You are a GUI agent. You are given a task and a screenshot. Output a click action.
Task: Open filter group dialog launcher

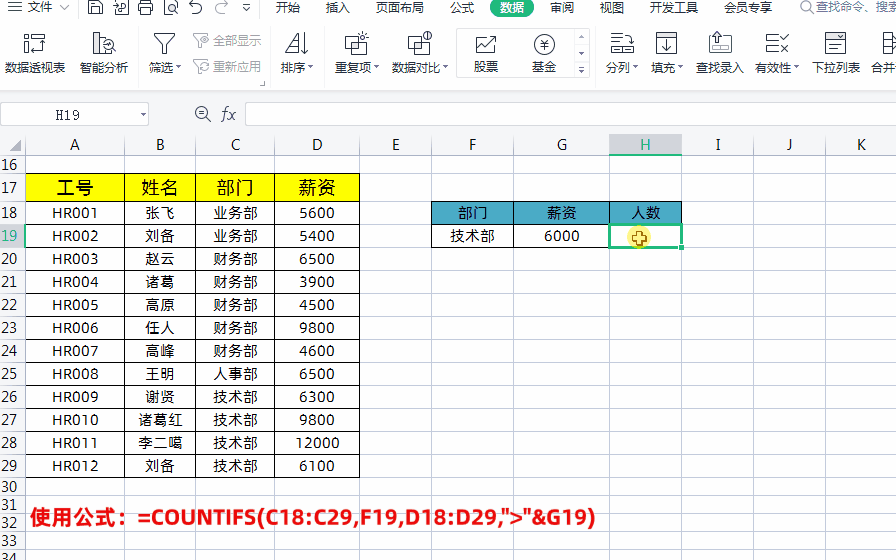(x=263, y=83)
